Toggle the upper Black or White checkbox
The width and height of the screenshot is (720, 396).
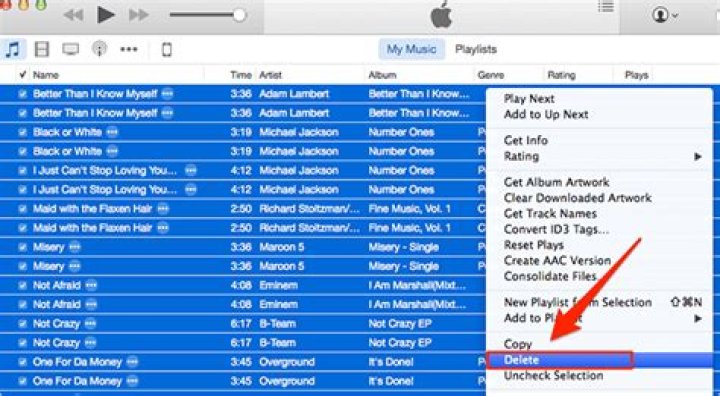pos(22,132)
